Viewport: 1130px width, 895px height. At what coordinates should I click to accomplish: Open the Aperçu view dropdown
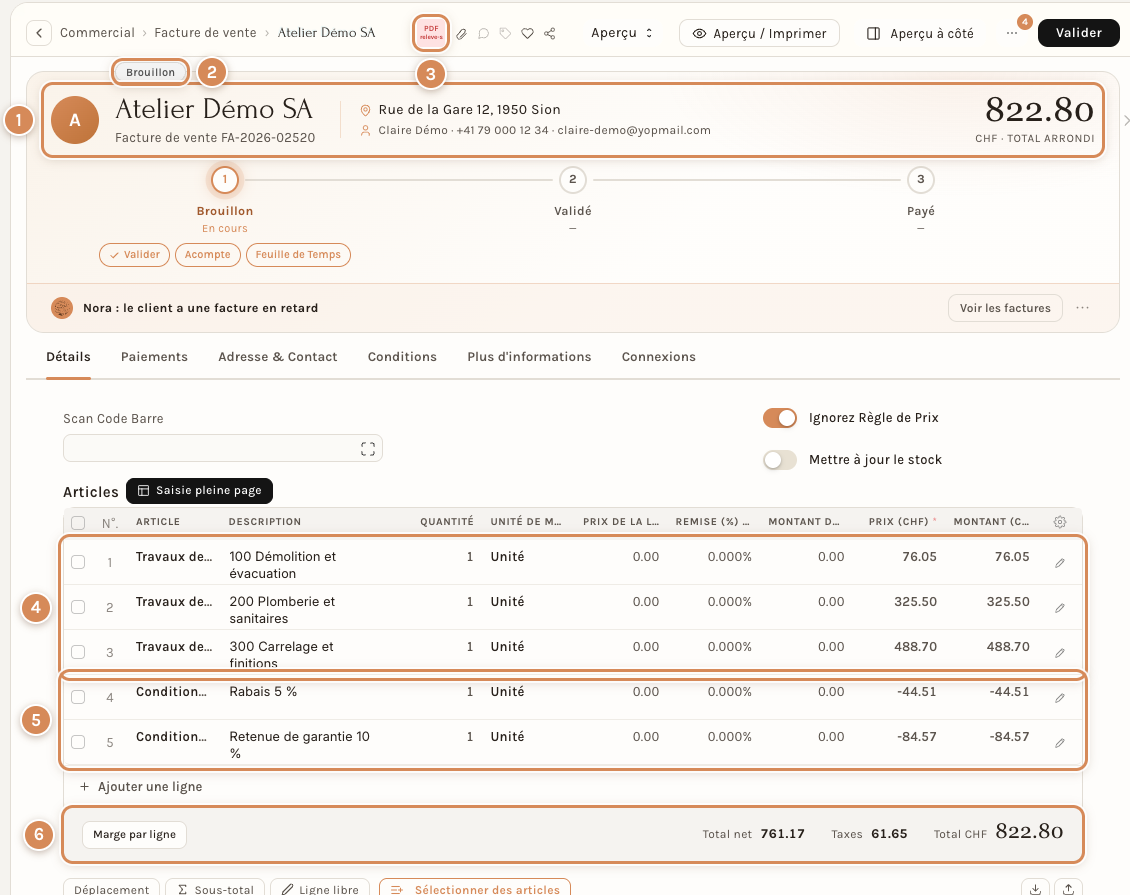coord(621,33)
